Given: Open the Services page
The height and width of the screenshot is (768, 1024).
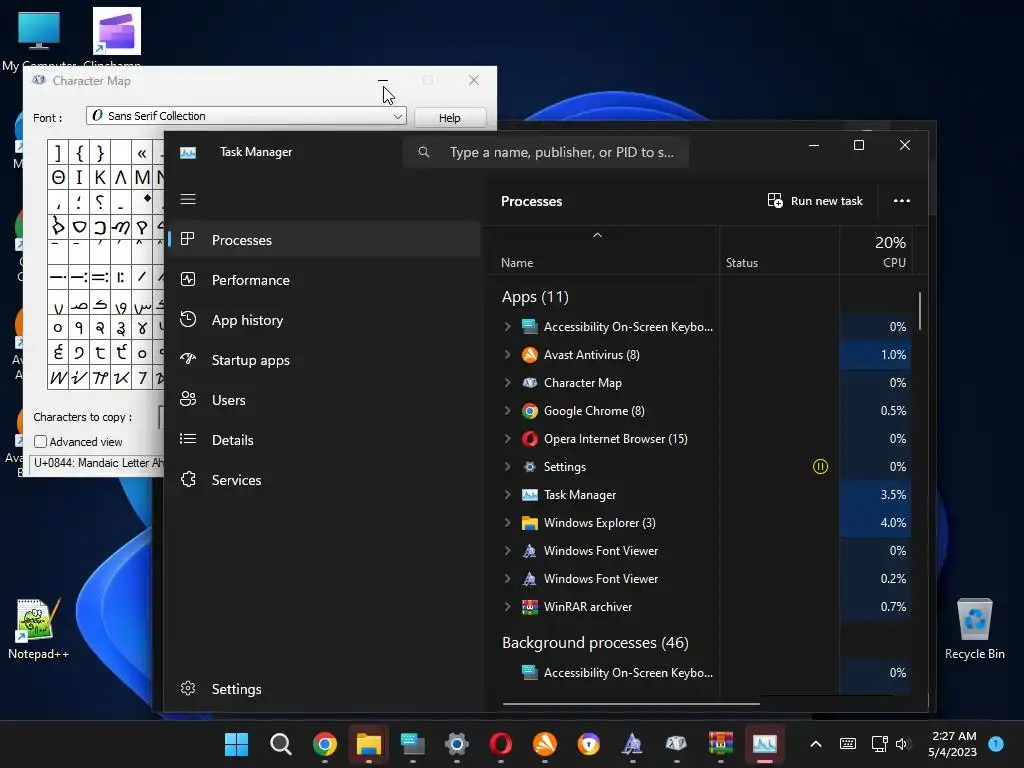Looking at the screenshot, I should tap(325, 480).
